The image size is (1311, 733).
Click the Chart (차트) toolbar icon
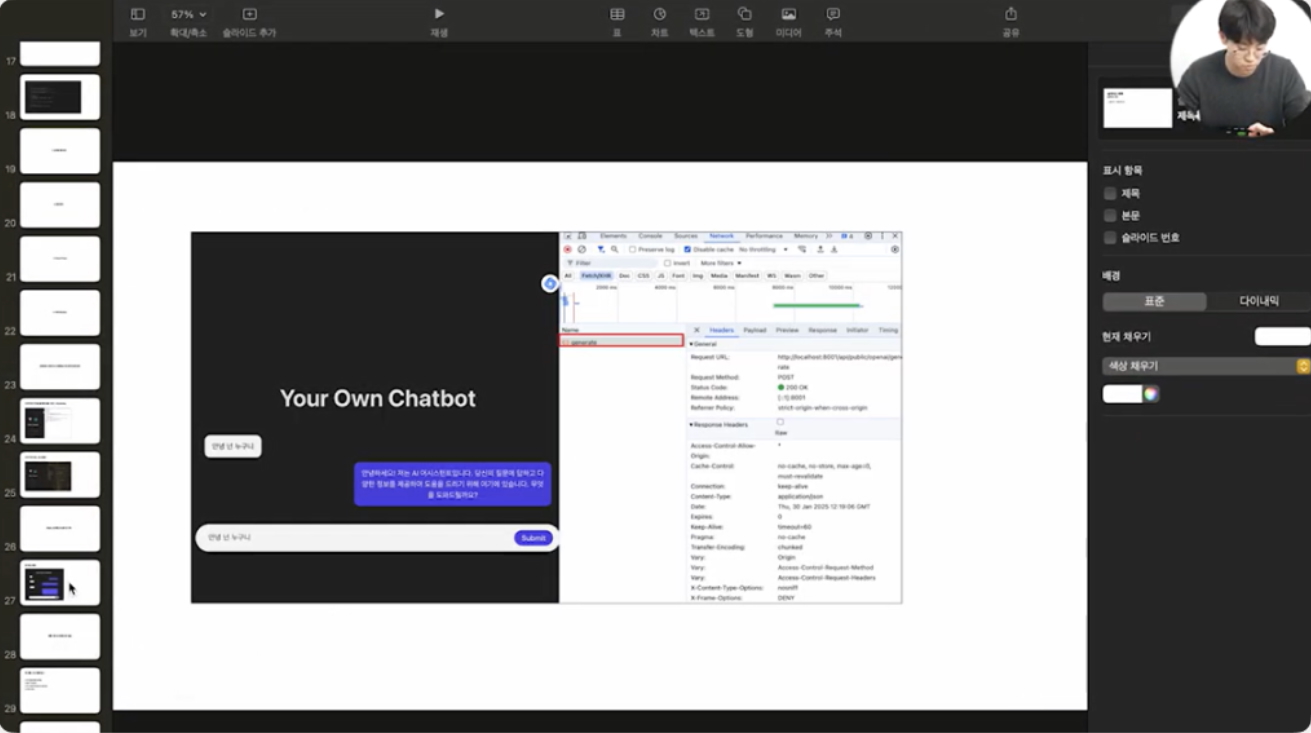click(x=660, y=15)
